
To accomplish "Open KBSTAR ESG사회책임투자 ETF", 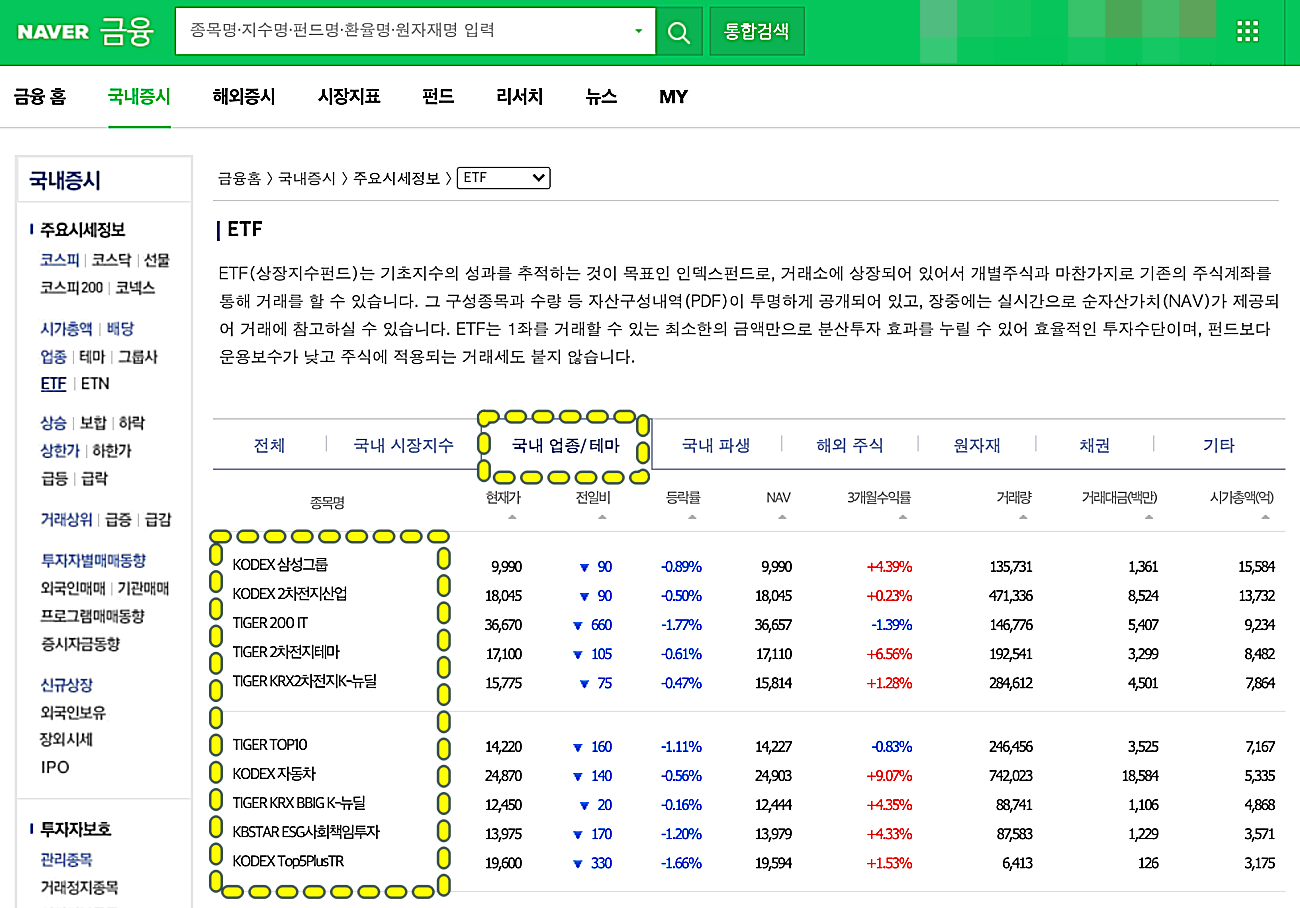I will point(306,833).
